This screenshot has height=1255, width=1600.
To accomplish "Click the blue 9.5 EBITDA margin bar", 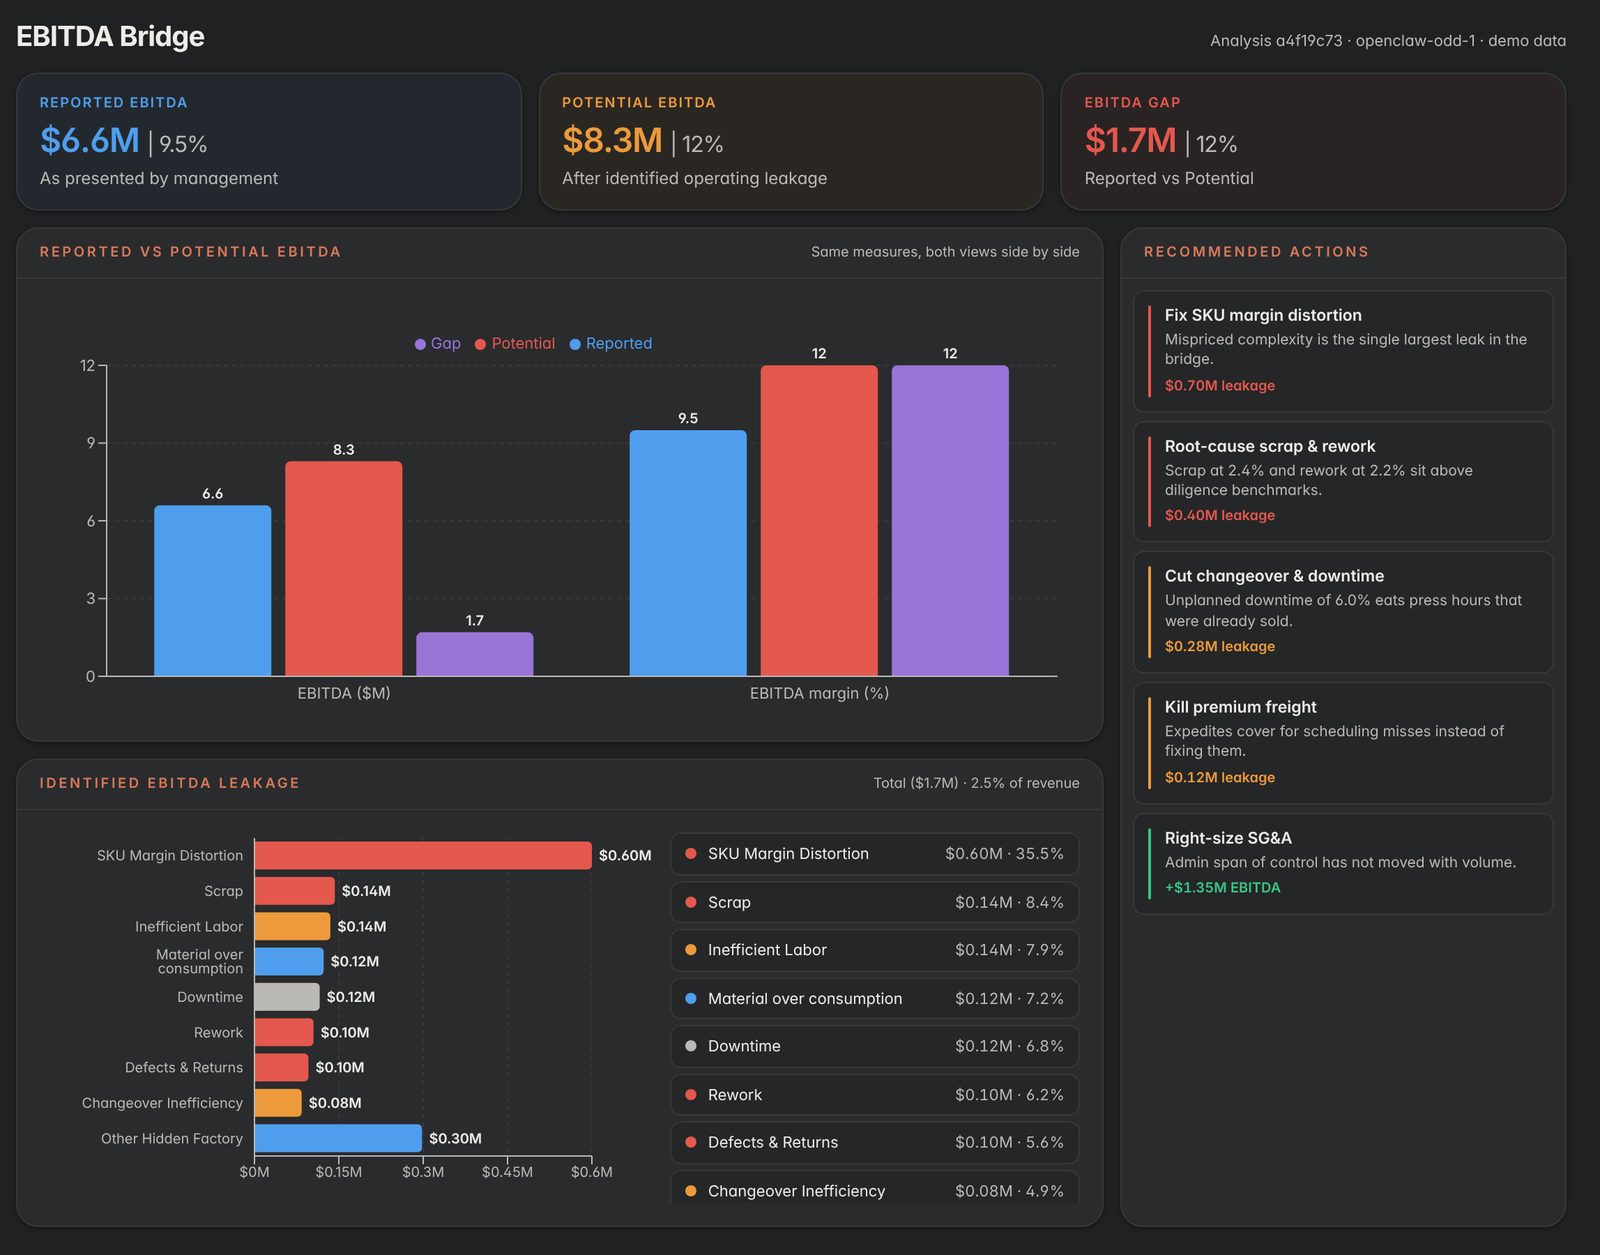I will tap(688, 553).
